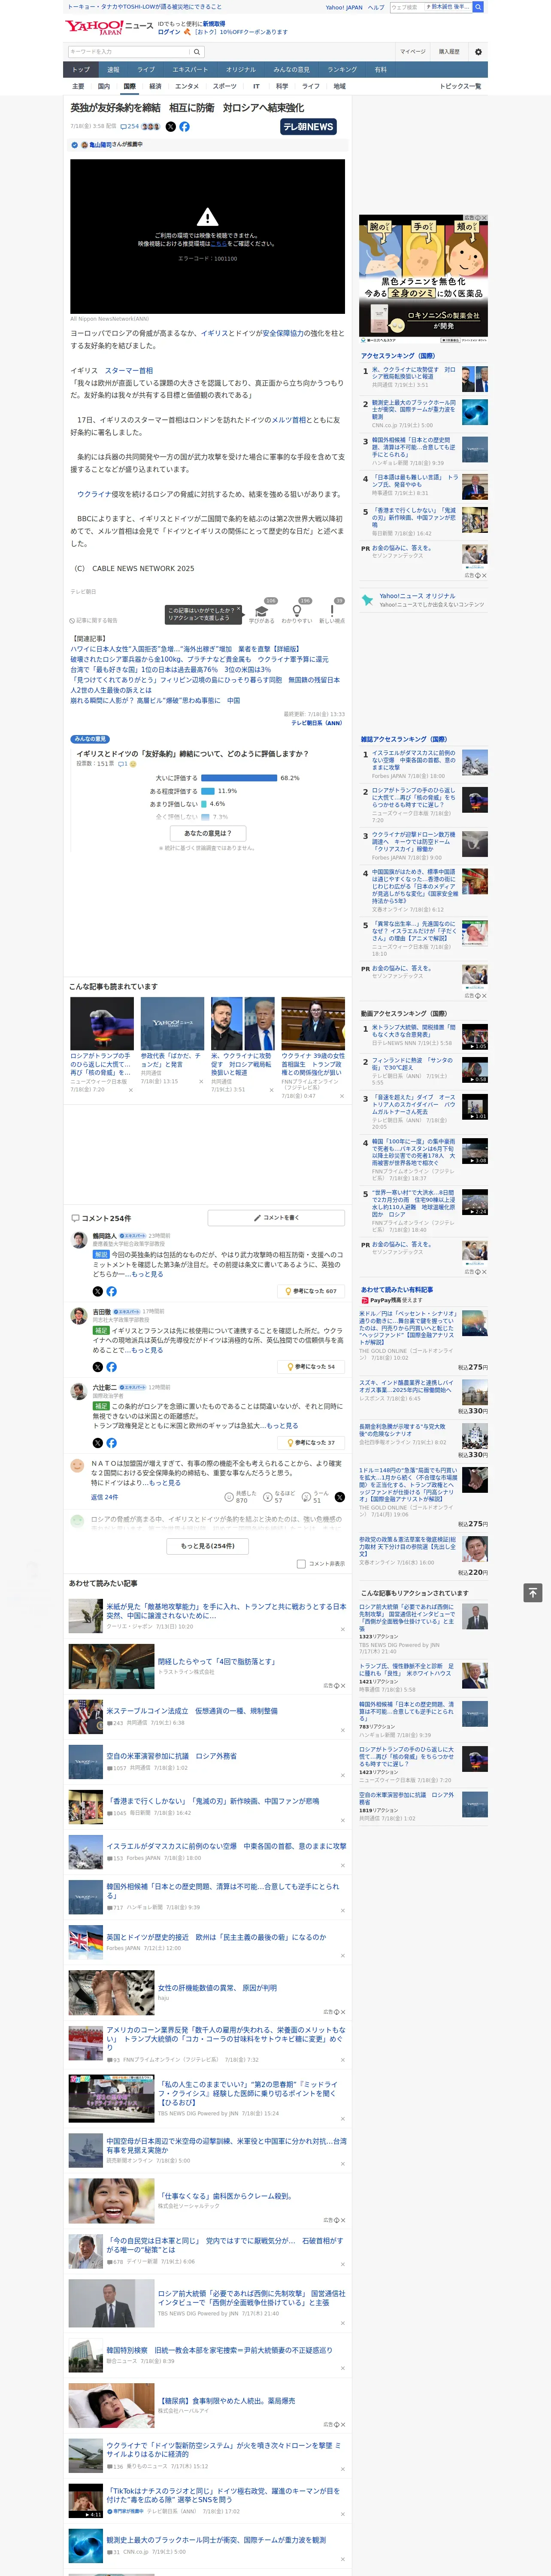
Task: Click the 購入履歴 link
Action: click(x=449, y=52)
